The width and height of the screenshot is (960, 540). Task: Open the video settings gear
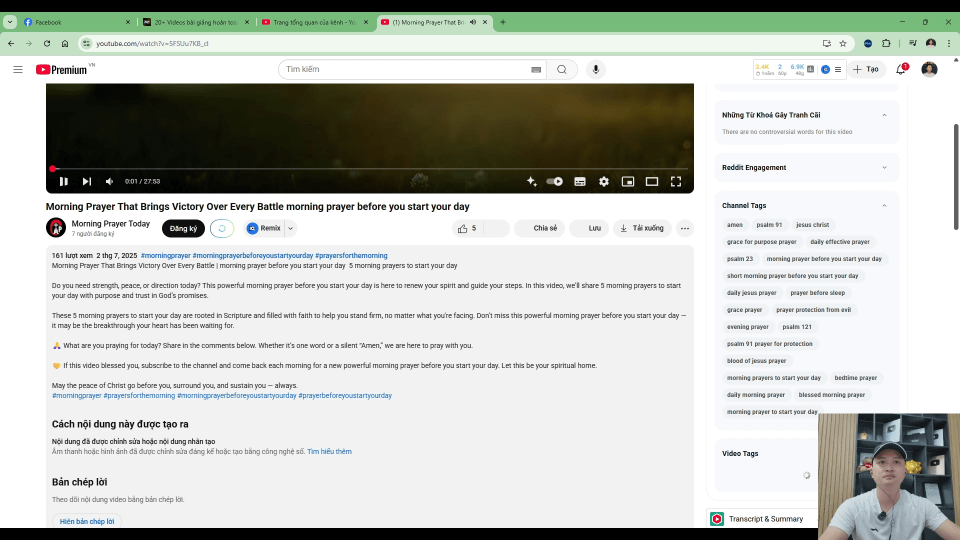point(604,181)
